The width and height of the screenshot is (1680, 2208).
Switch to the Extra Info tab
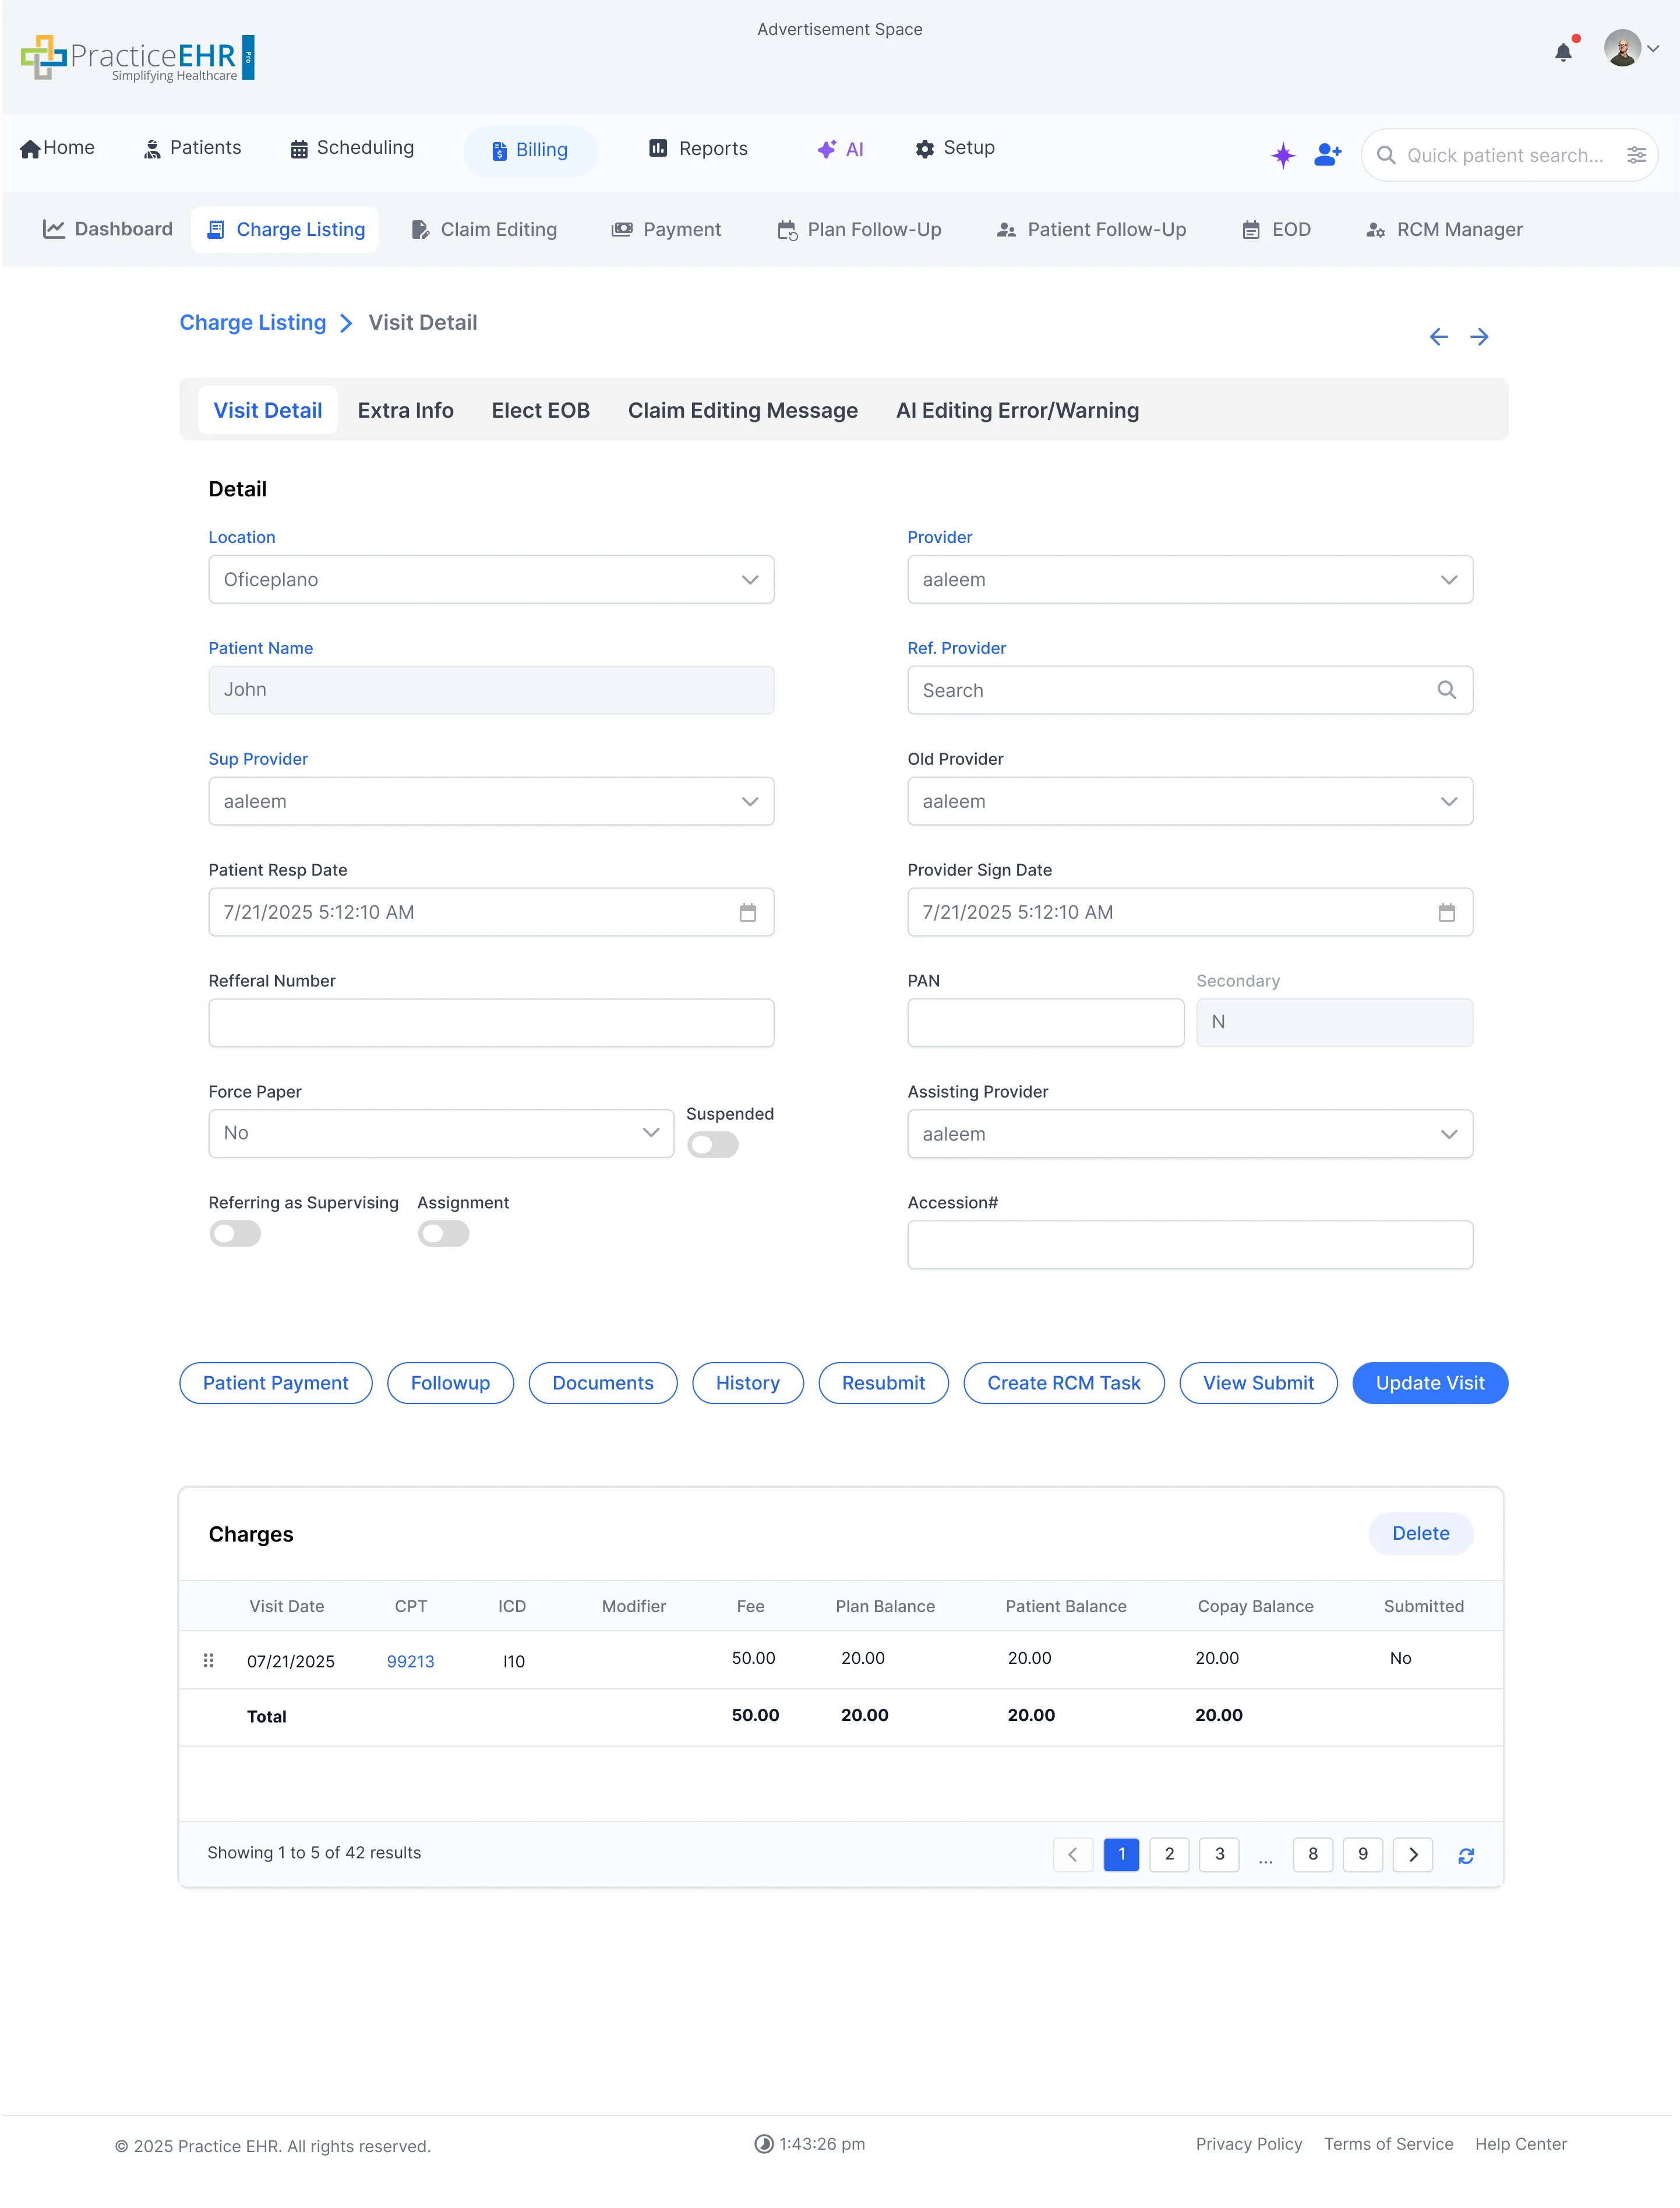[x=405, y=411]
